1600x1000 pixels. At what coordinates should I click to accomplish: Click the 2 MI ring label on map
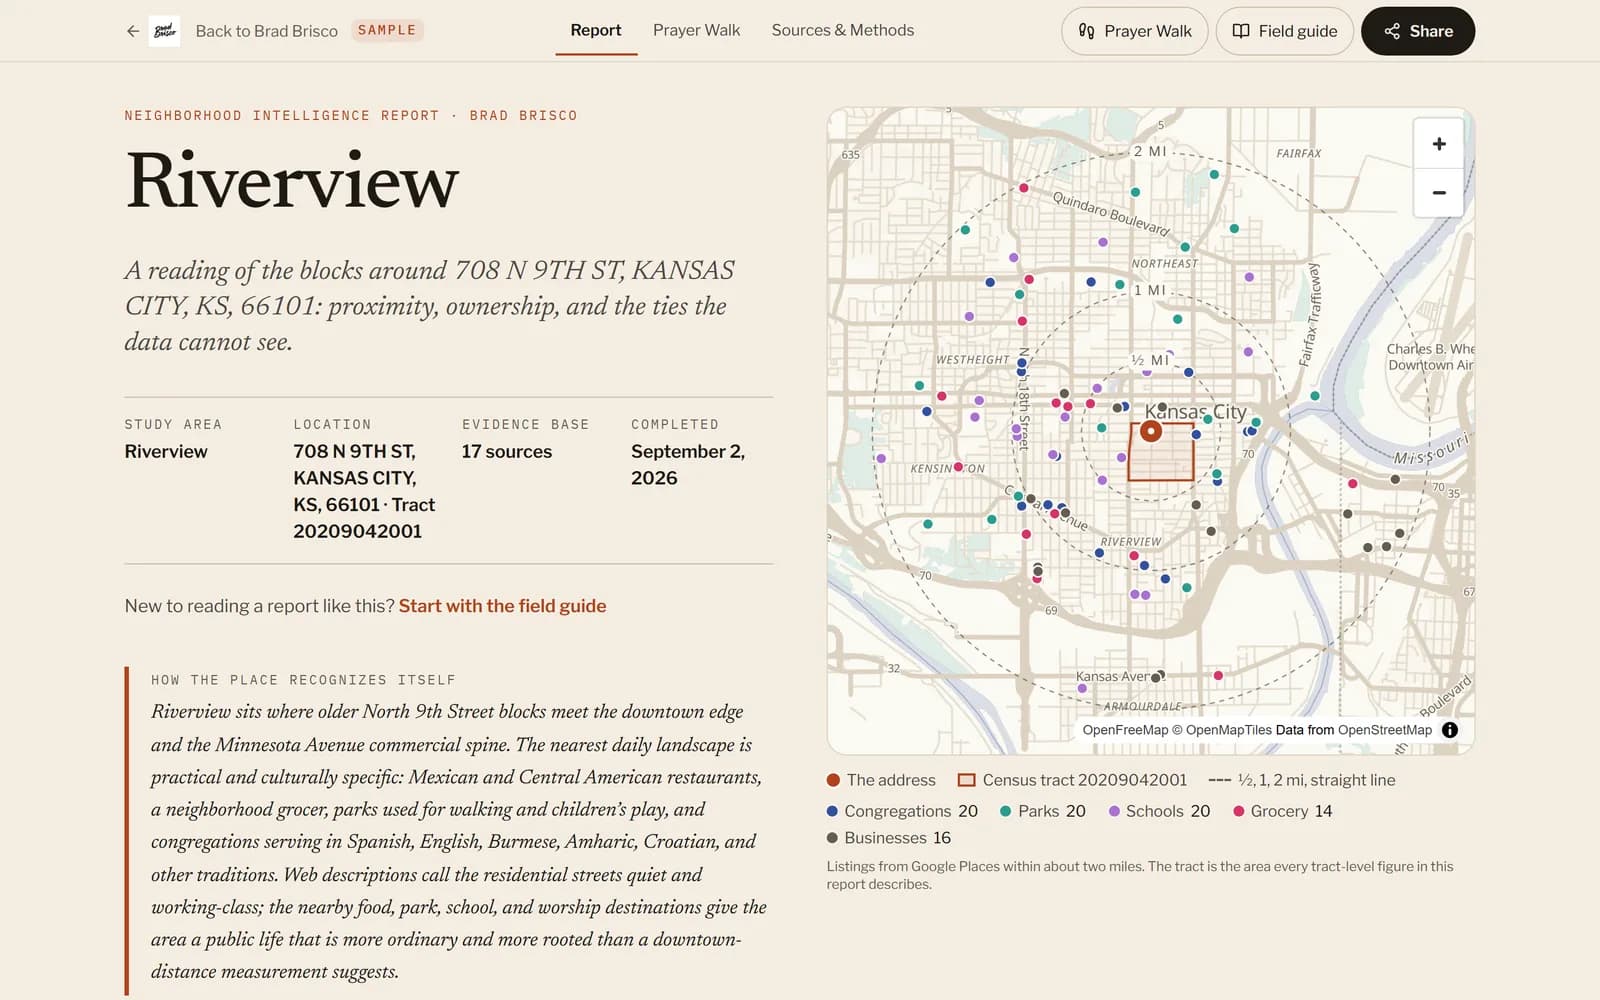[1150, 151]
